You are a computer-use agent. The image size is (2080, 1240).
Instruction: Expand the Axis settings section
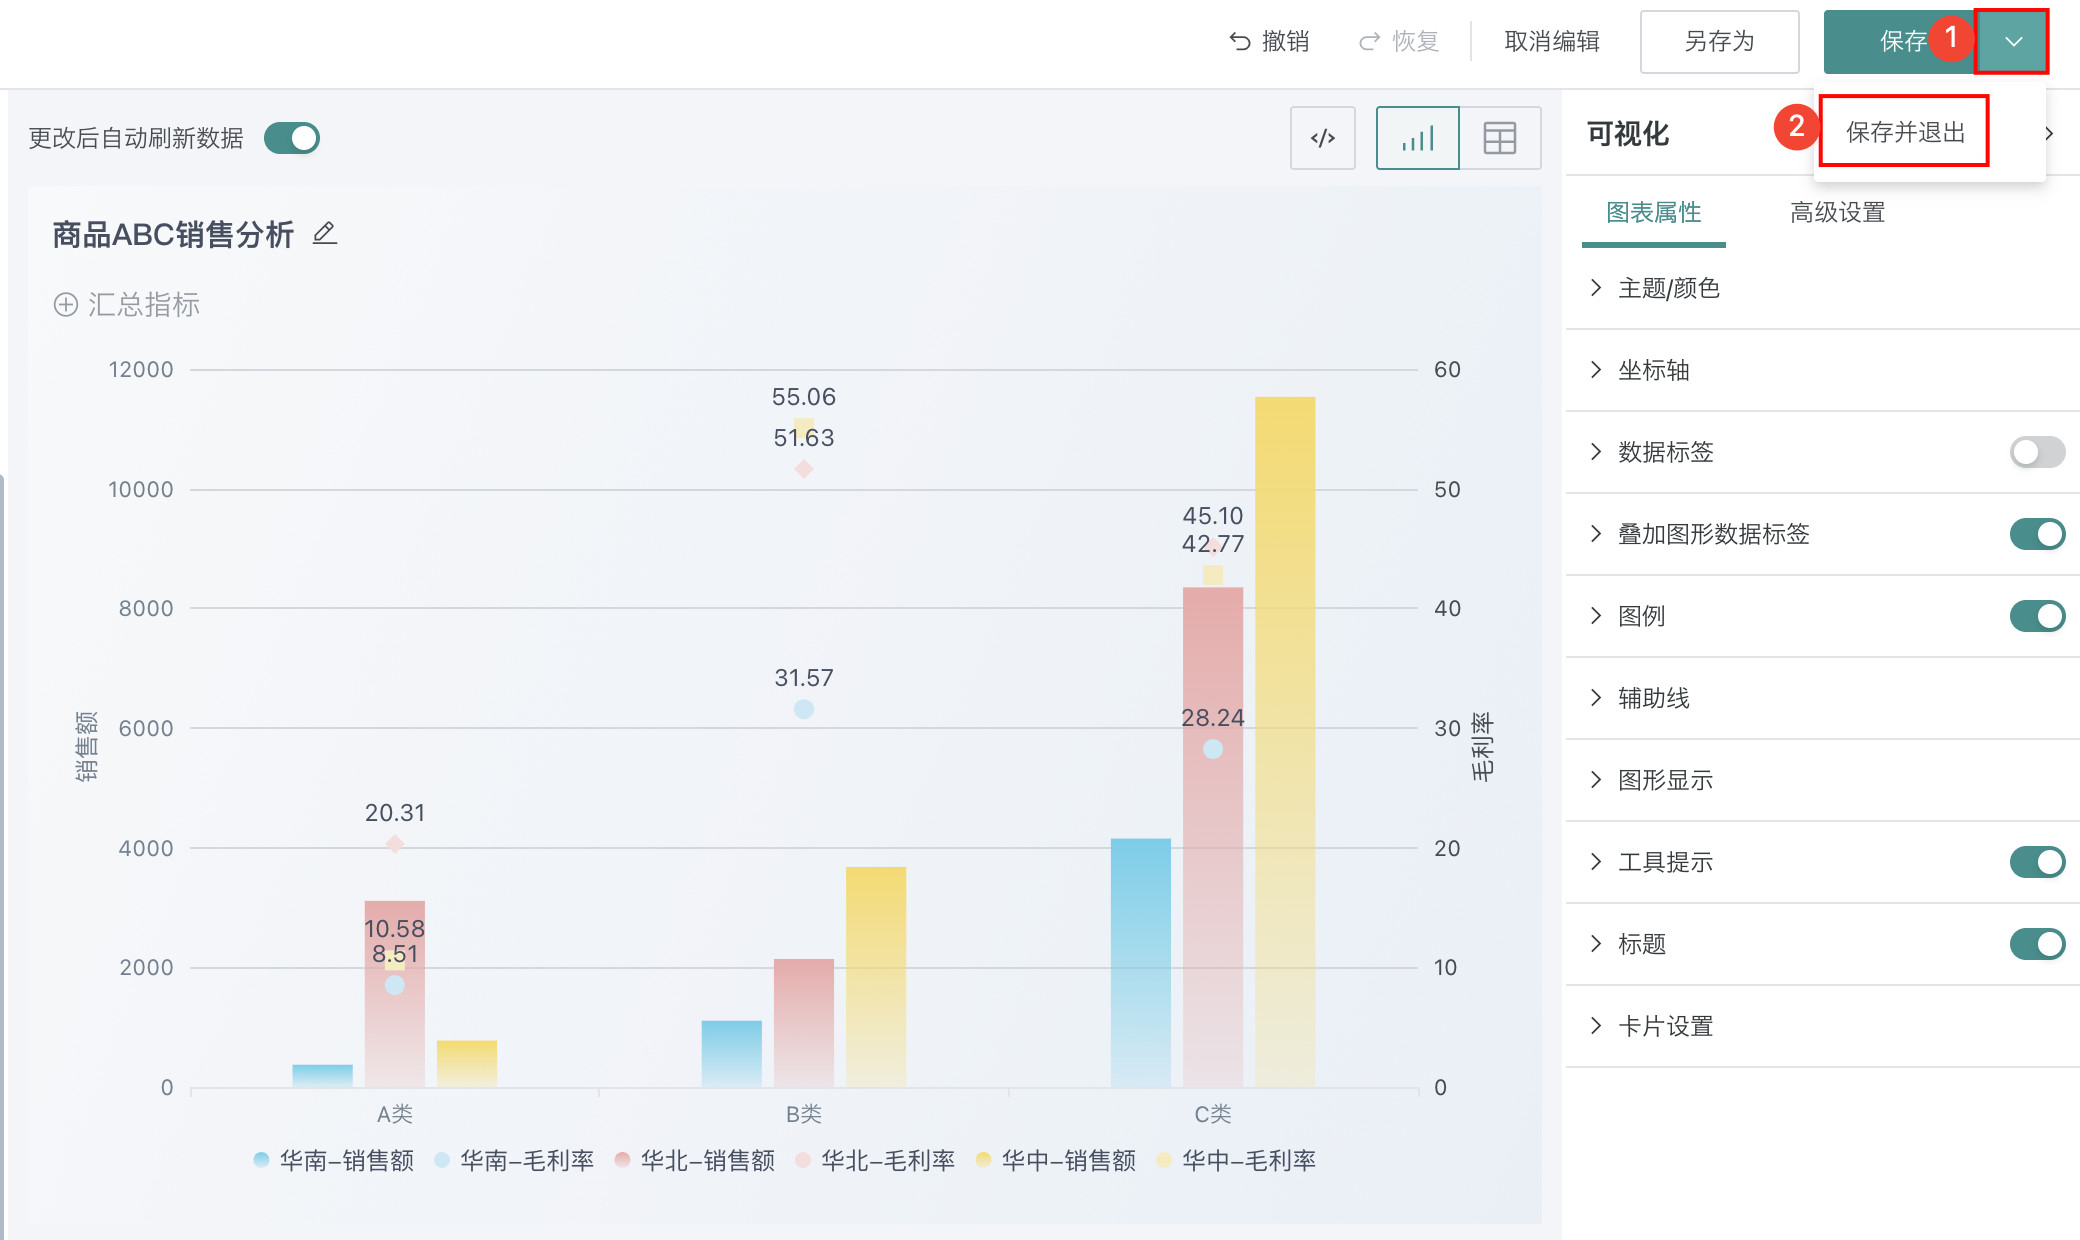(x=1653, y=371)
